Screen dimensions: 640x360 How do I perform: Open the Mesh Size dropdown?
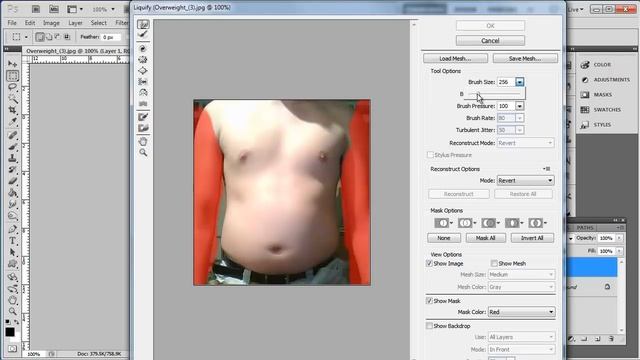[522, 275]
